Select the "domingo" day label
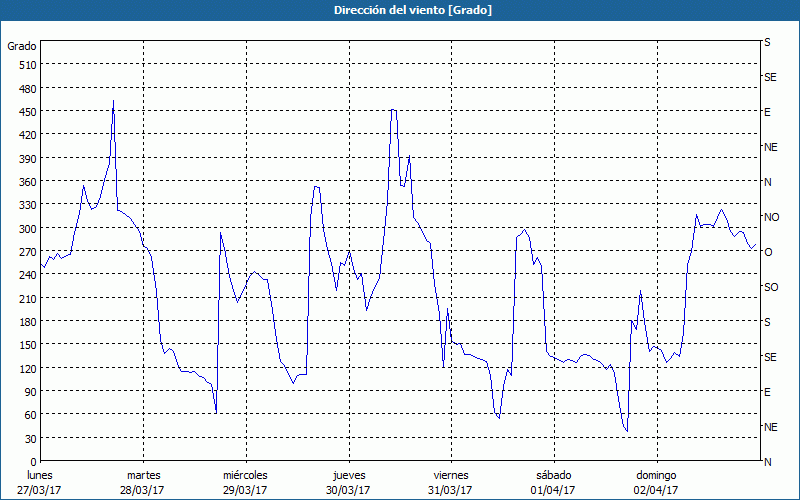Image resolution: width=800 pixels, height=500 pixels. (655, 475)
